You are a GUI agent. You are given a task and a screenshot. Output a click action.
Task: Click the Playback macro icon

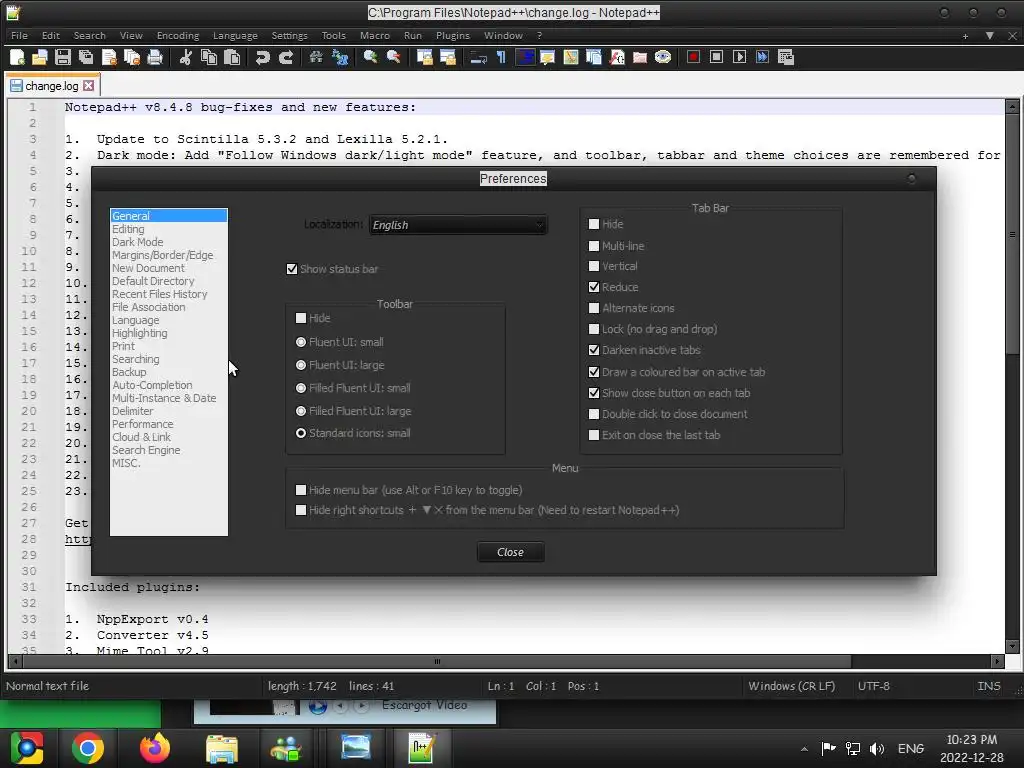click(739, 57)
